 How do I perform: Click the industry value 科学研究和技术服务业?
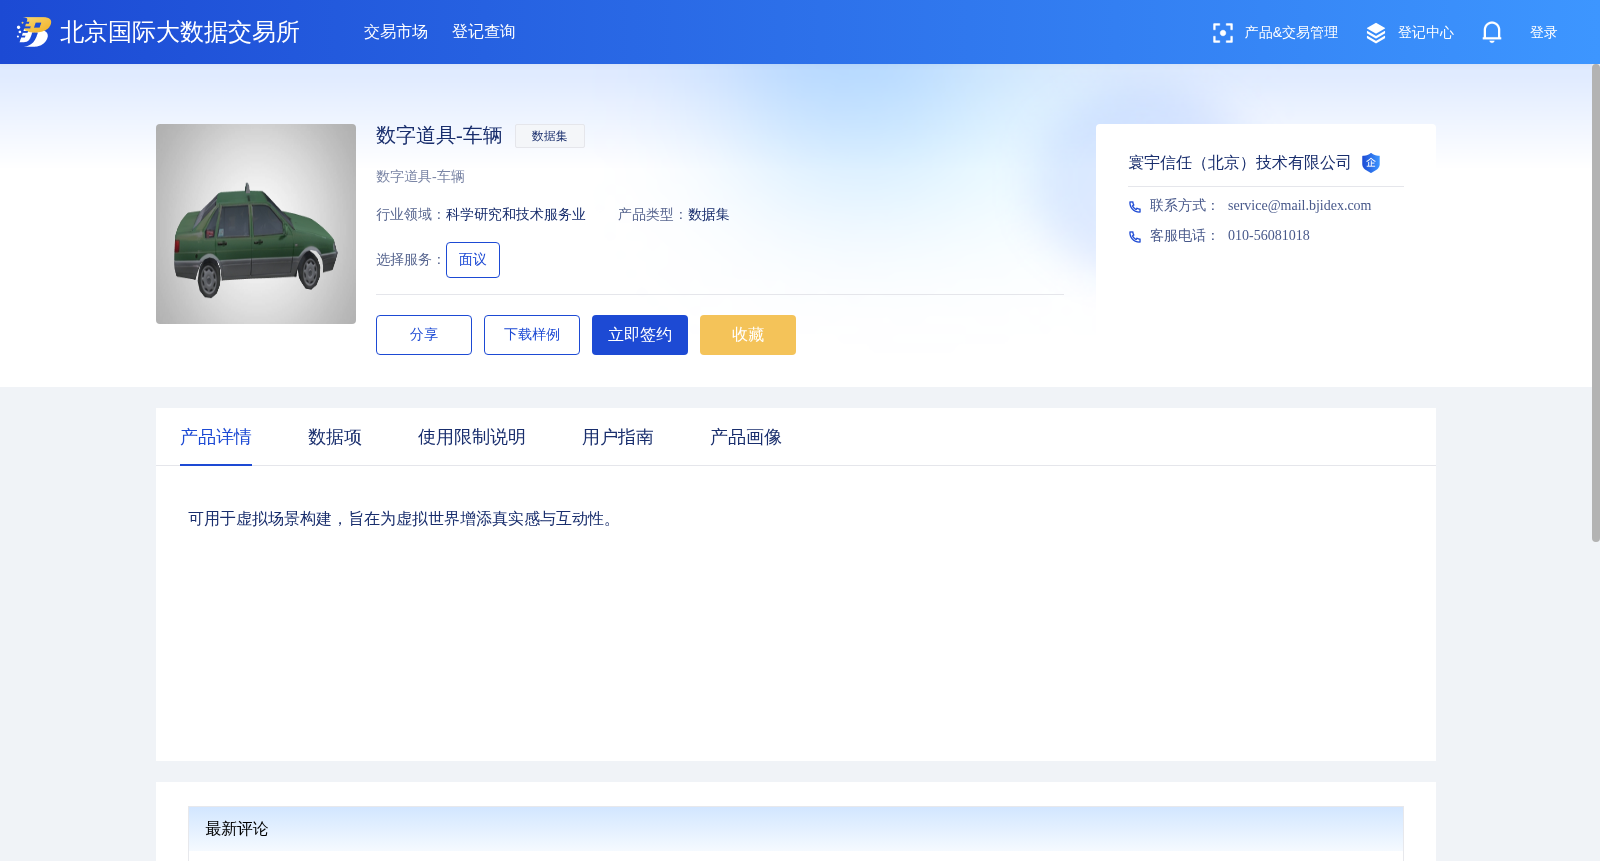pos(516,215)
